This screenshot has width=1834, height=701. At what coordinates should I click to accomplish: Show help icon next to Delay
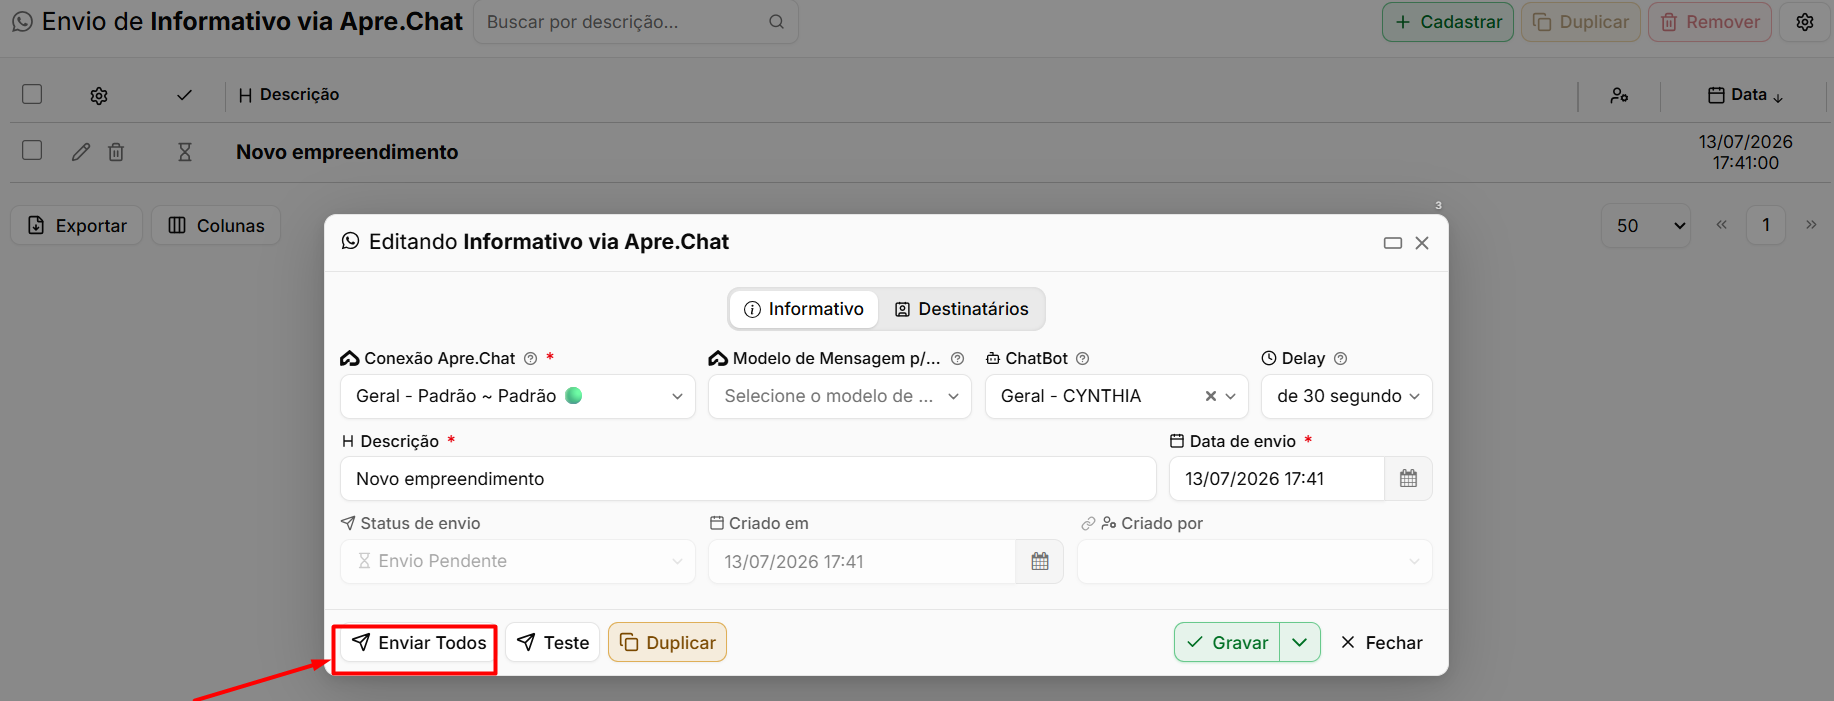point(1341,358)
